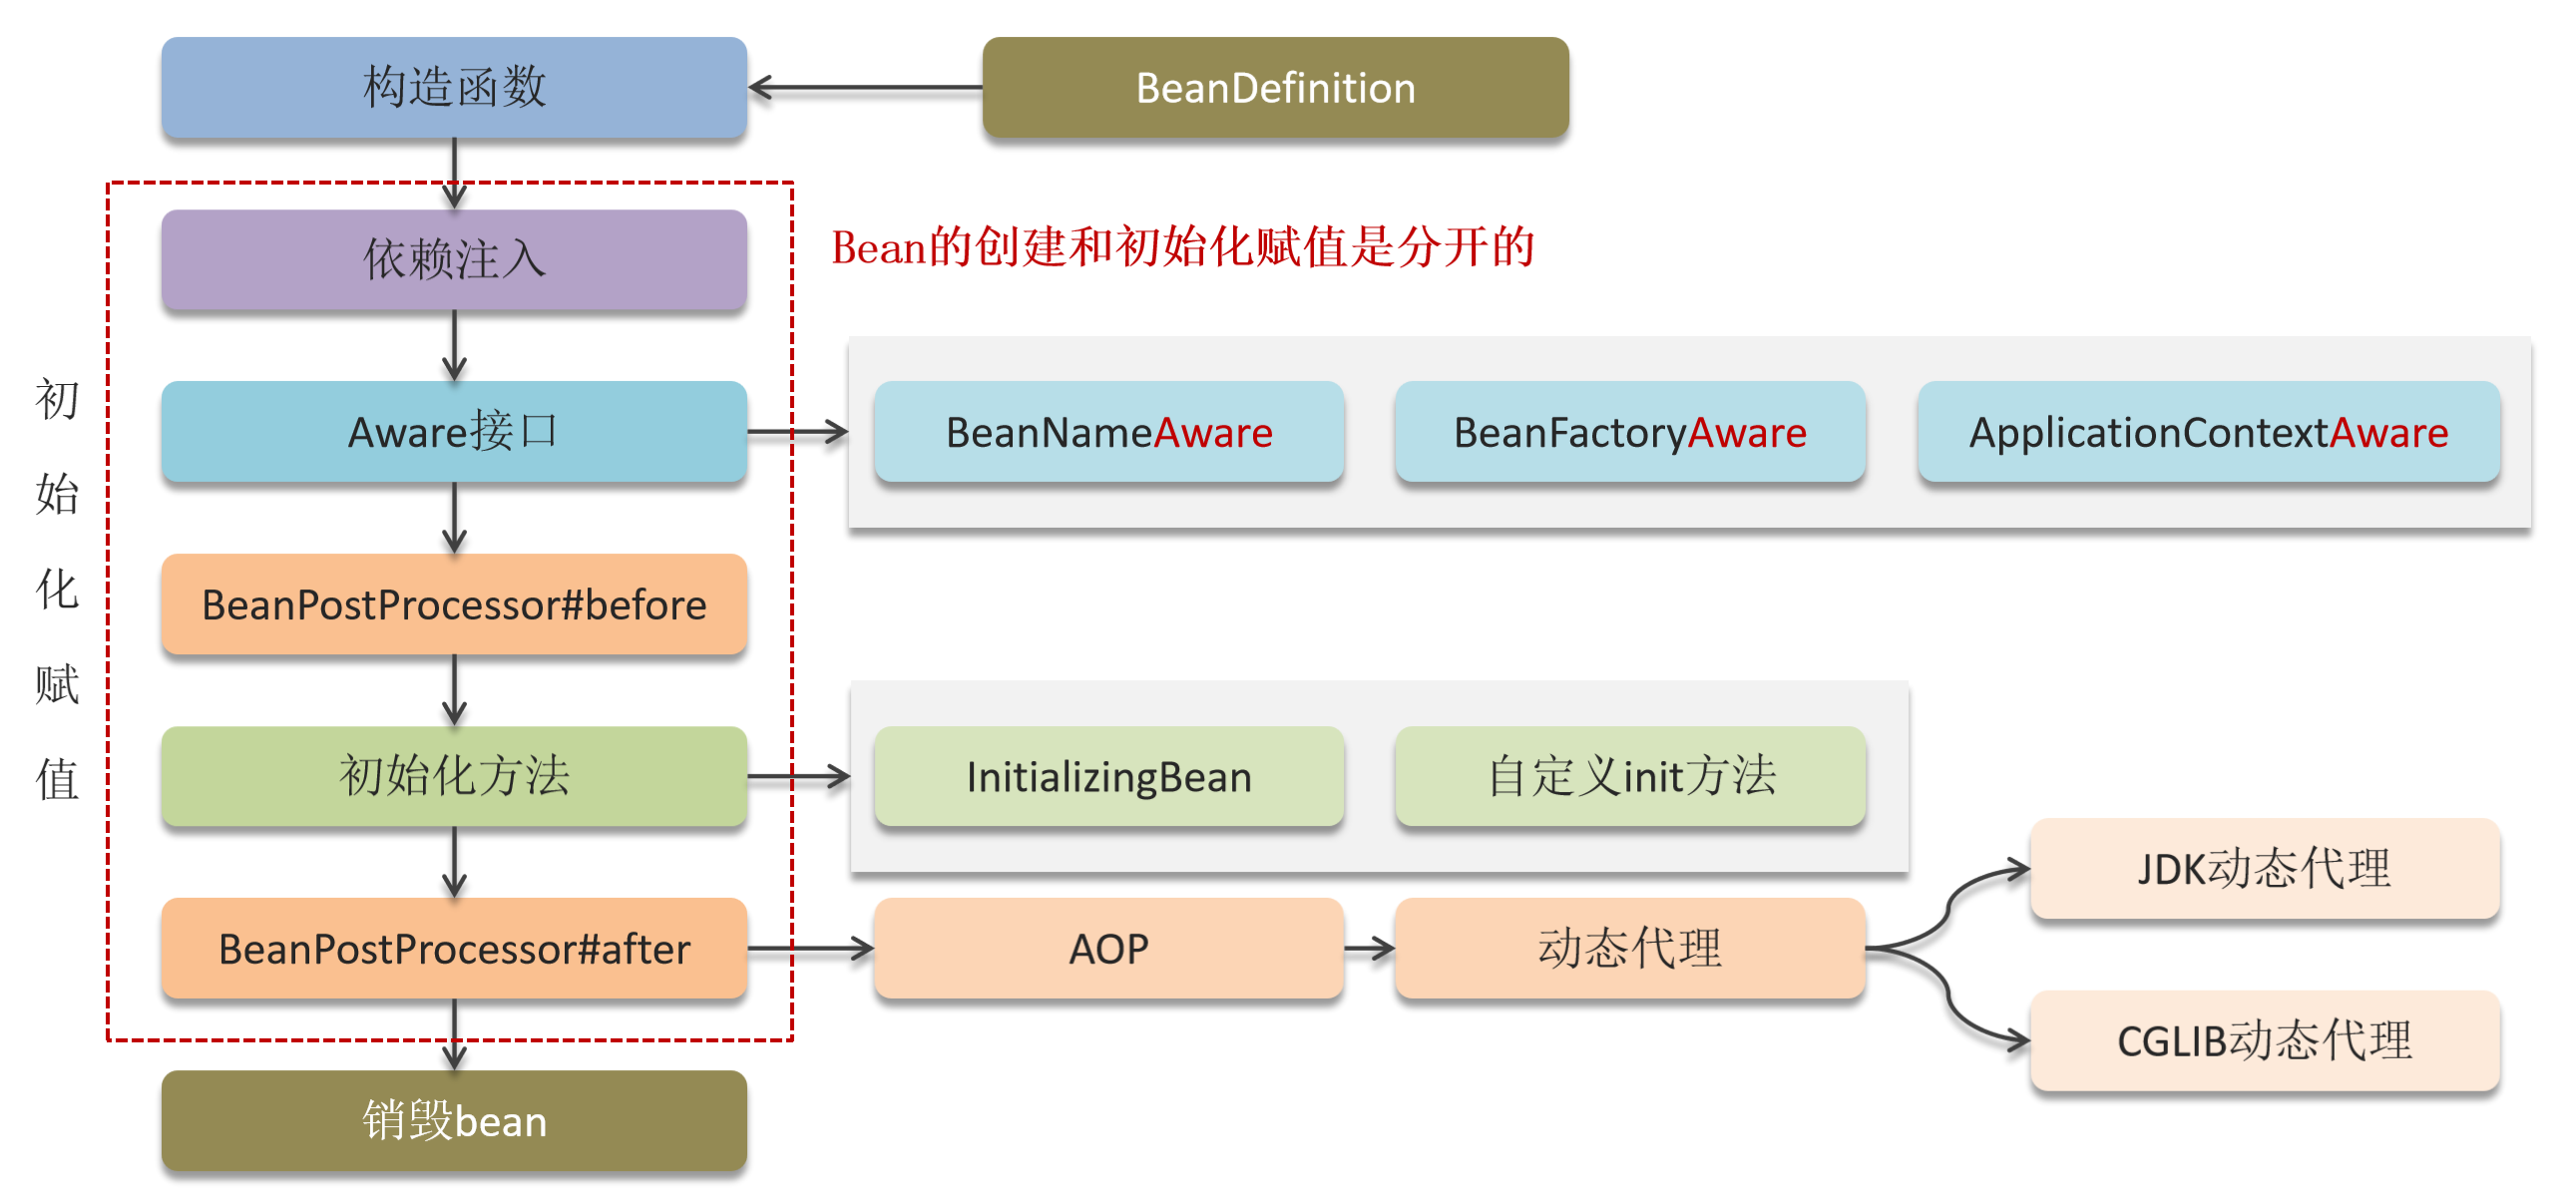
Task: Click the ApplicationContextAware box
Action: point(2209,431)
